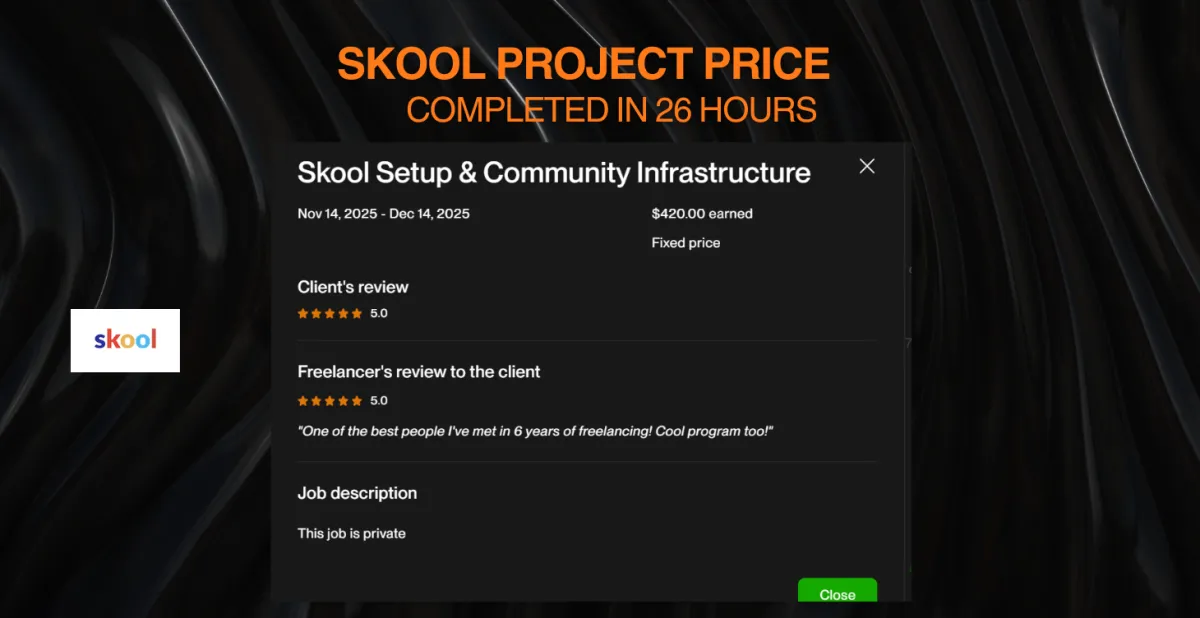The width and height of the screenshot is (1200, 618).
Task: Close the dialog with the X icon
Action: [867, 166]
